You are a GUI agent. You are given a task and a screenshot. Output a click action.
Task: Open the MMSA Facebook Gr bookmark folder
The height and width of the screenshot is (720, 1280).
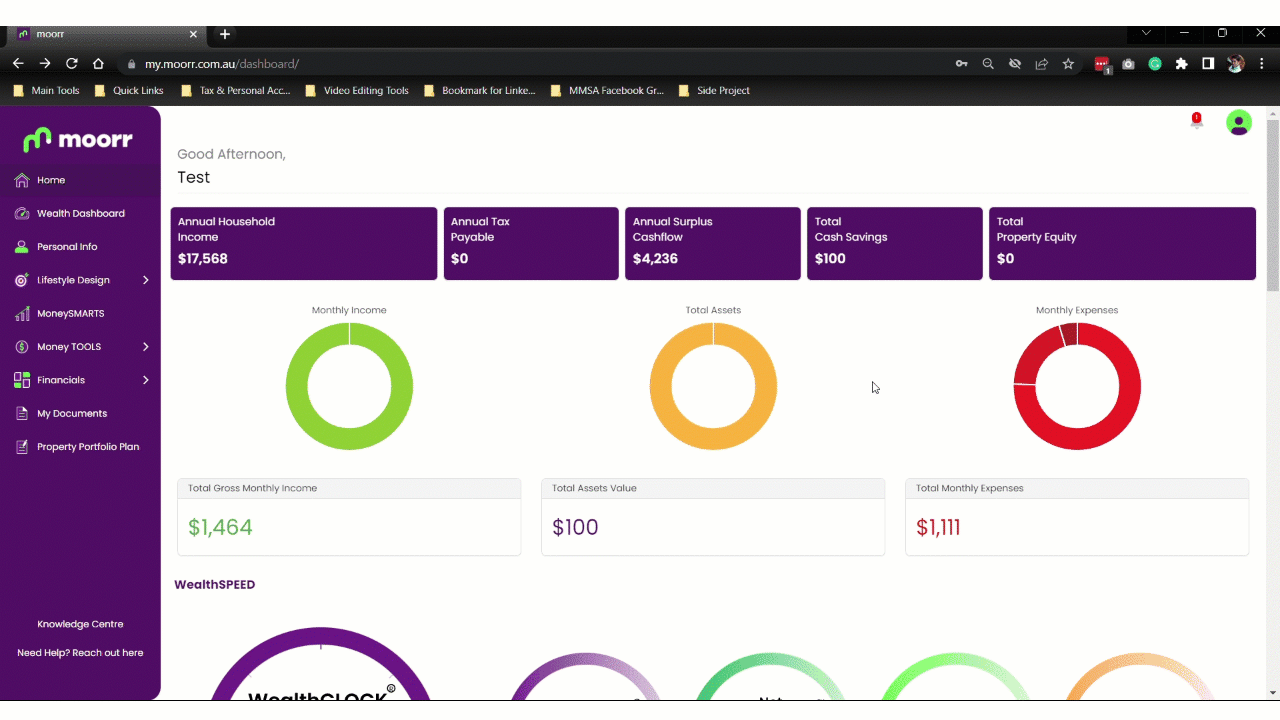tap(608, 90)
